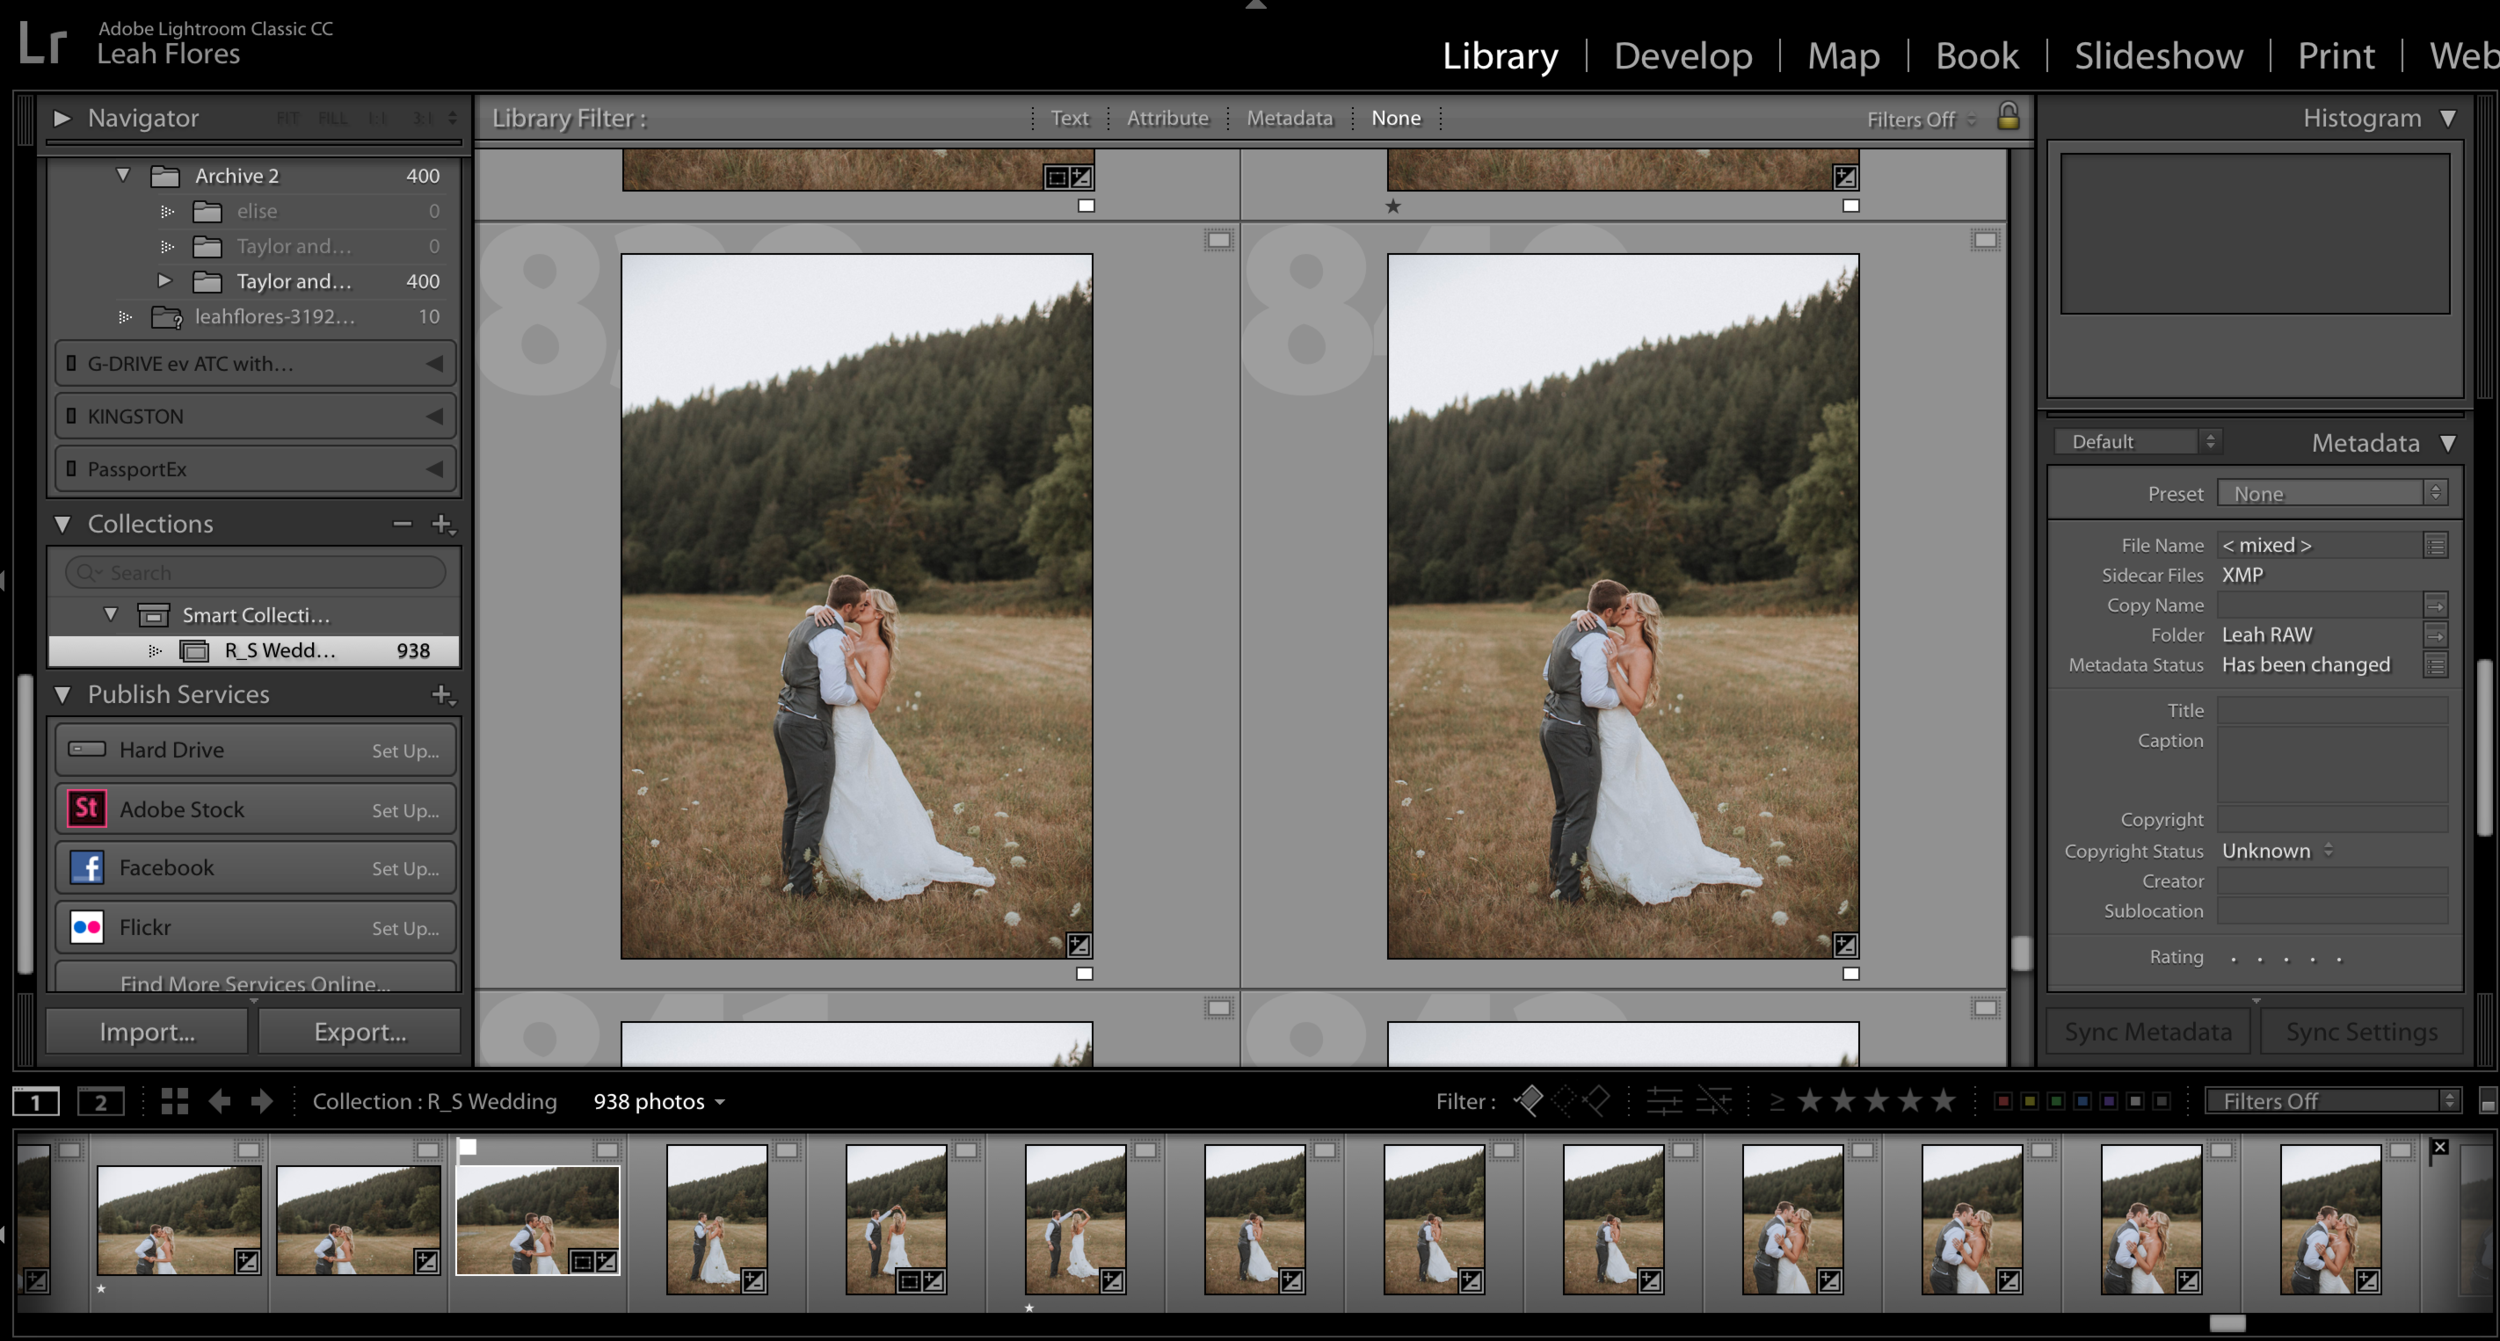Screen dimensions: 2500x1341
Task: Click the Flickr service icon
Action: click(87, 927)
